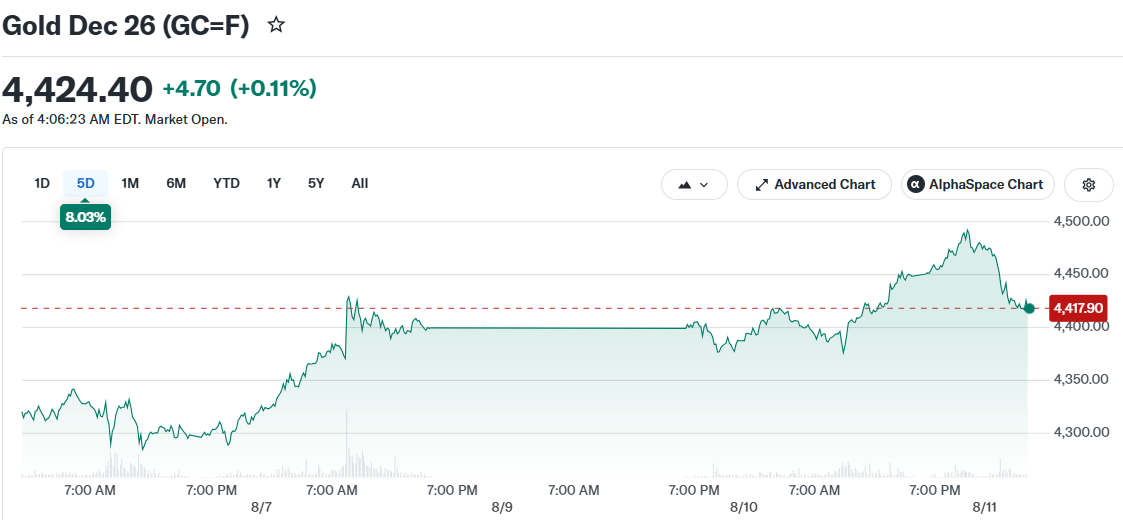Open the chart type dropdown
Image resolution: width=1123 pixels, height=520 pixels.
(694, 185)
